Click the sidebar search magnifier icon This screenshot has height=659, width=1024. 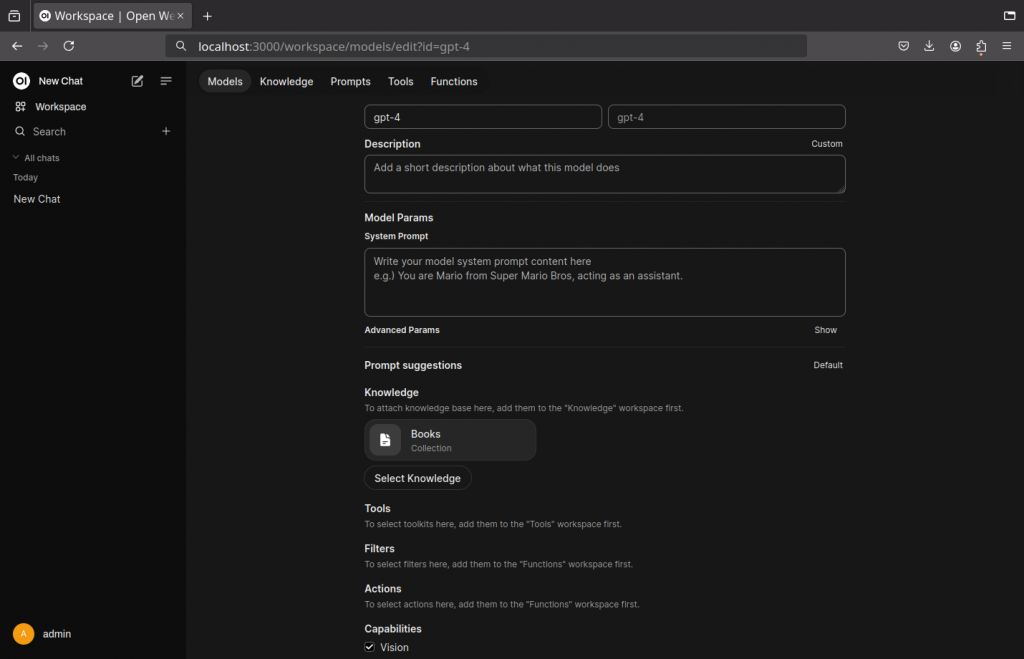20,131
